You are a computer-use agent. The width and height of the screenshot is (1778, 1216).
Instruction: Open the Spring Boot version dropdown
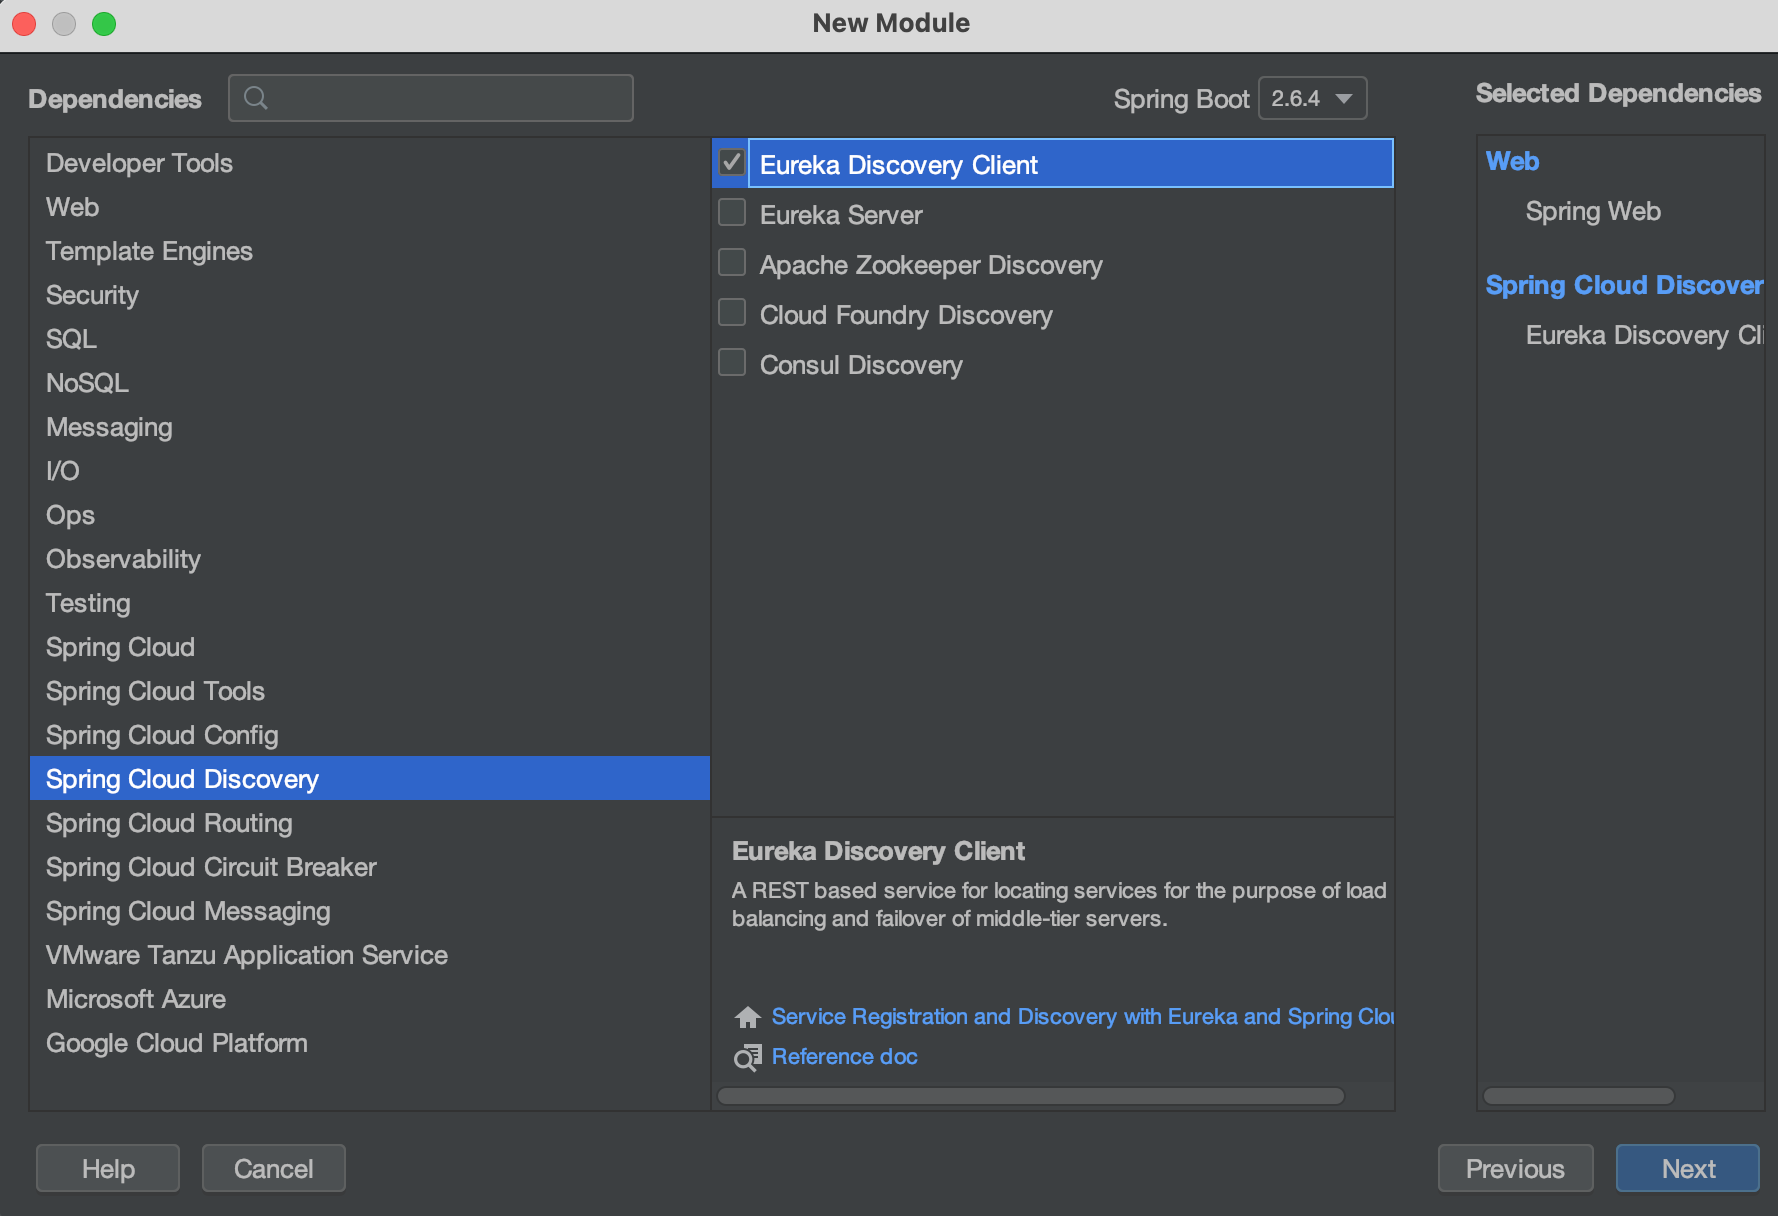coord(1312,98)
